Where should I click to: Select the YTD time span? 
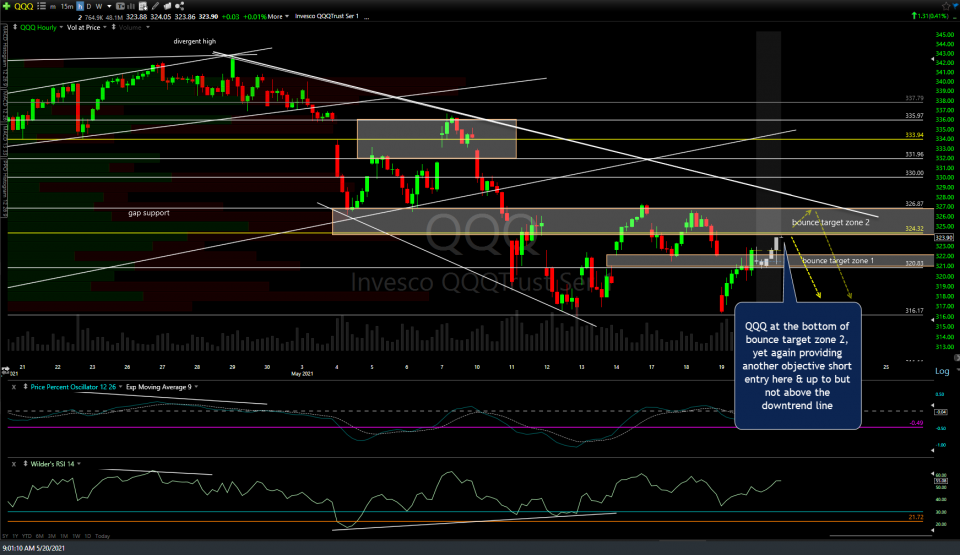[26, 536]
